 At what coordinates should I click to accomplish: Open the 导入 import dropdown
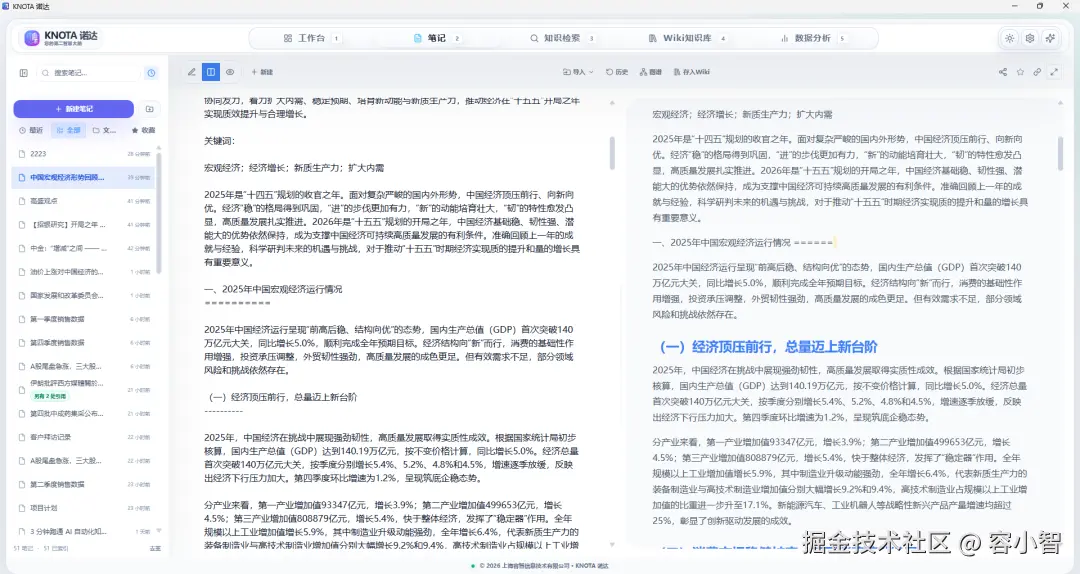tap(578, 72)
